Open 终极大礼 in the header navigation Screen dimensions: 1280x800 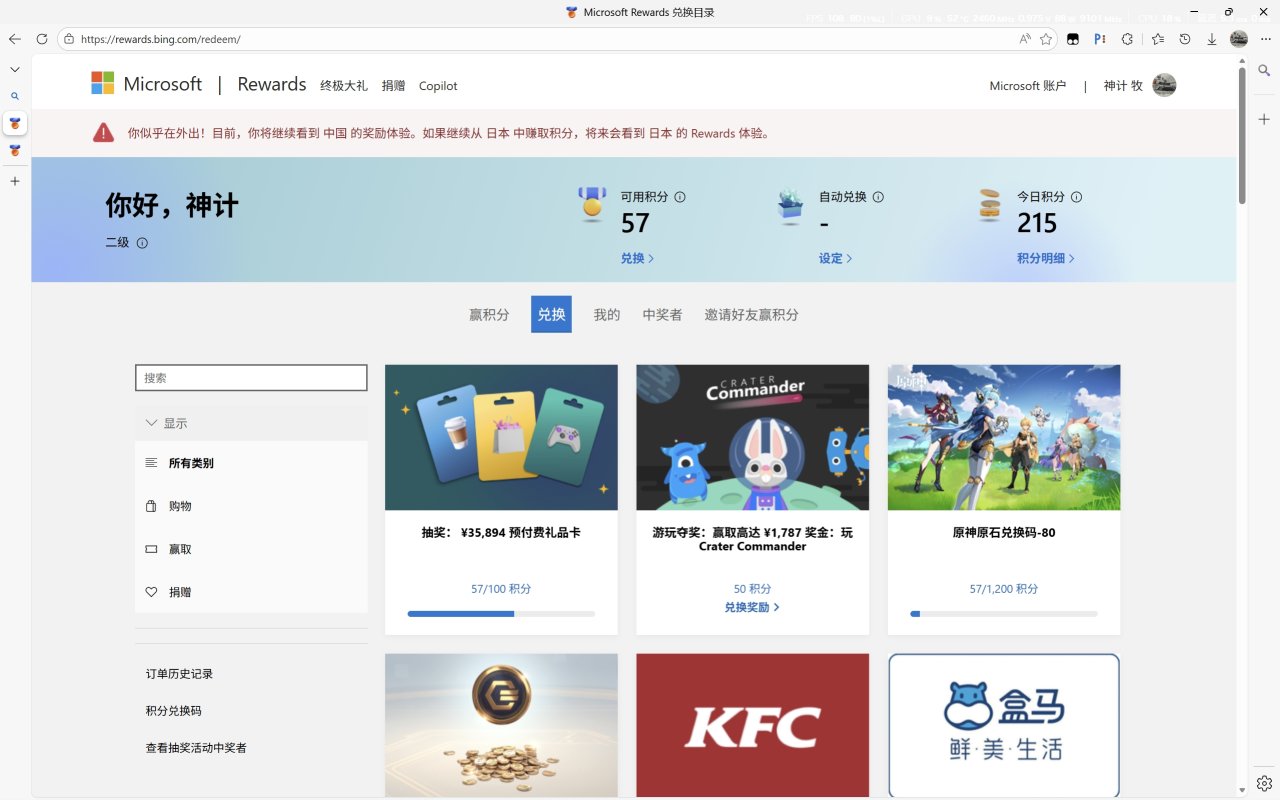click(344, 86)
